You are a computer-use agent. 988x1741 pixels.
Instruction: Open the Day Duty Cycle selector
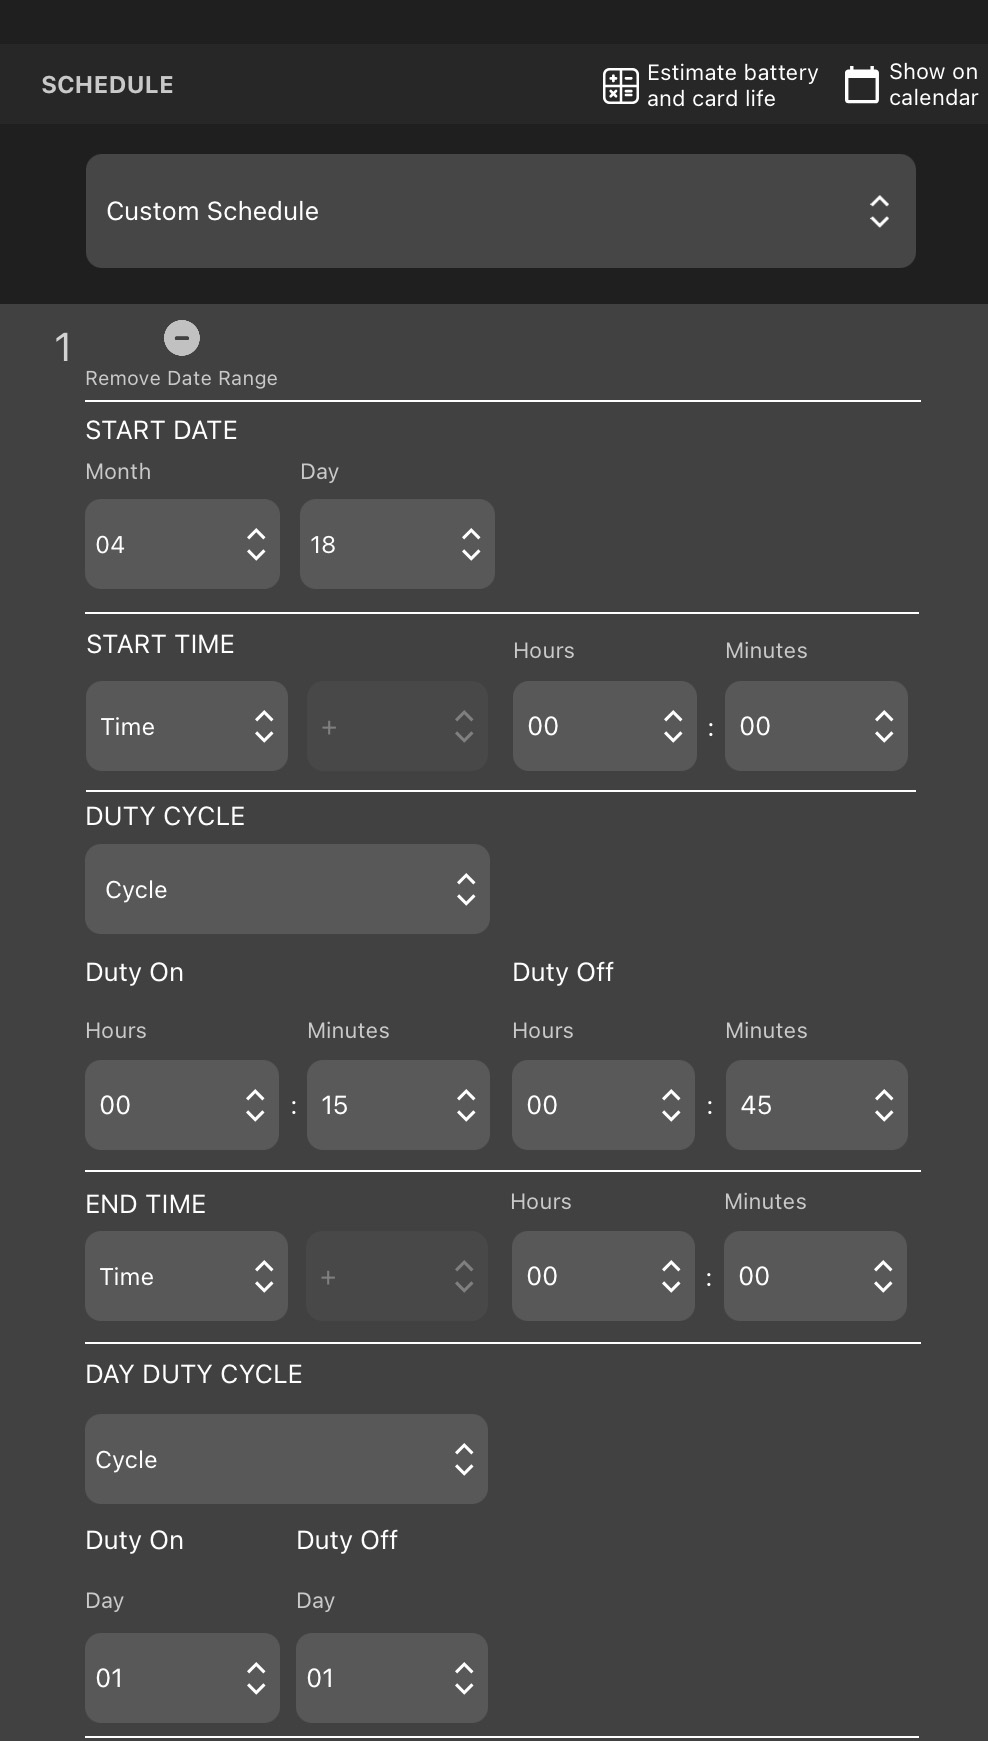tap(286, 1459)
